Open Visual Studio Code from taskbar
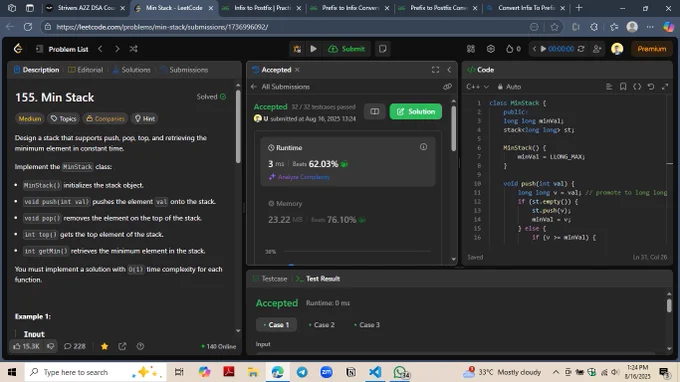Viewport: 680px width, 382px height. (375, 372)
